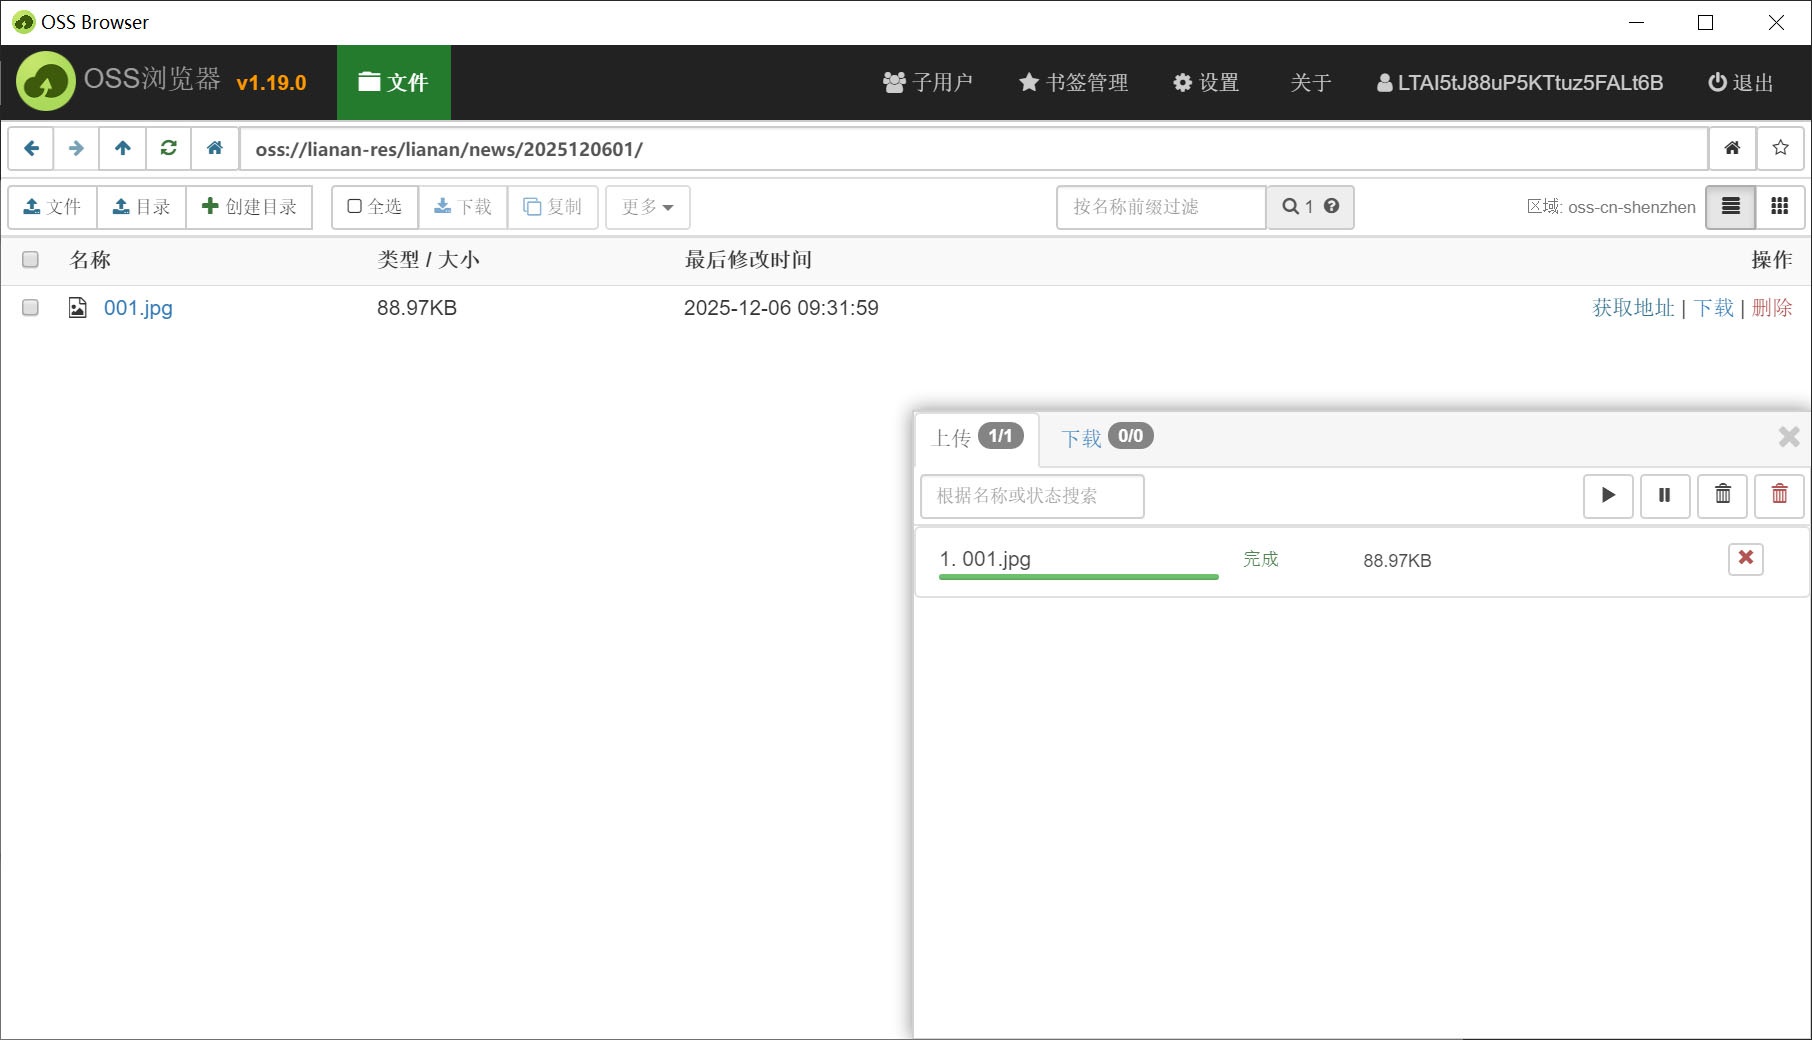The height and width of the screenshot is (1040, 1812).
Task: Tick the checkbox for 001.jpg
Action: coord(30,308)
